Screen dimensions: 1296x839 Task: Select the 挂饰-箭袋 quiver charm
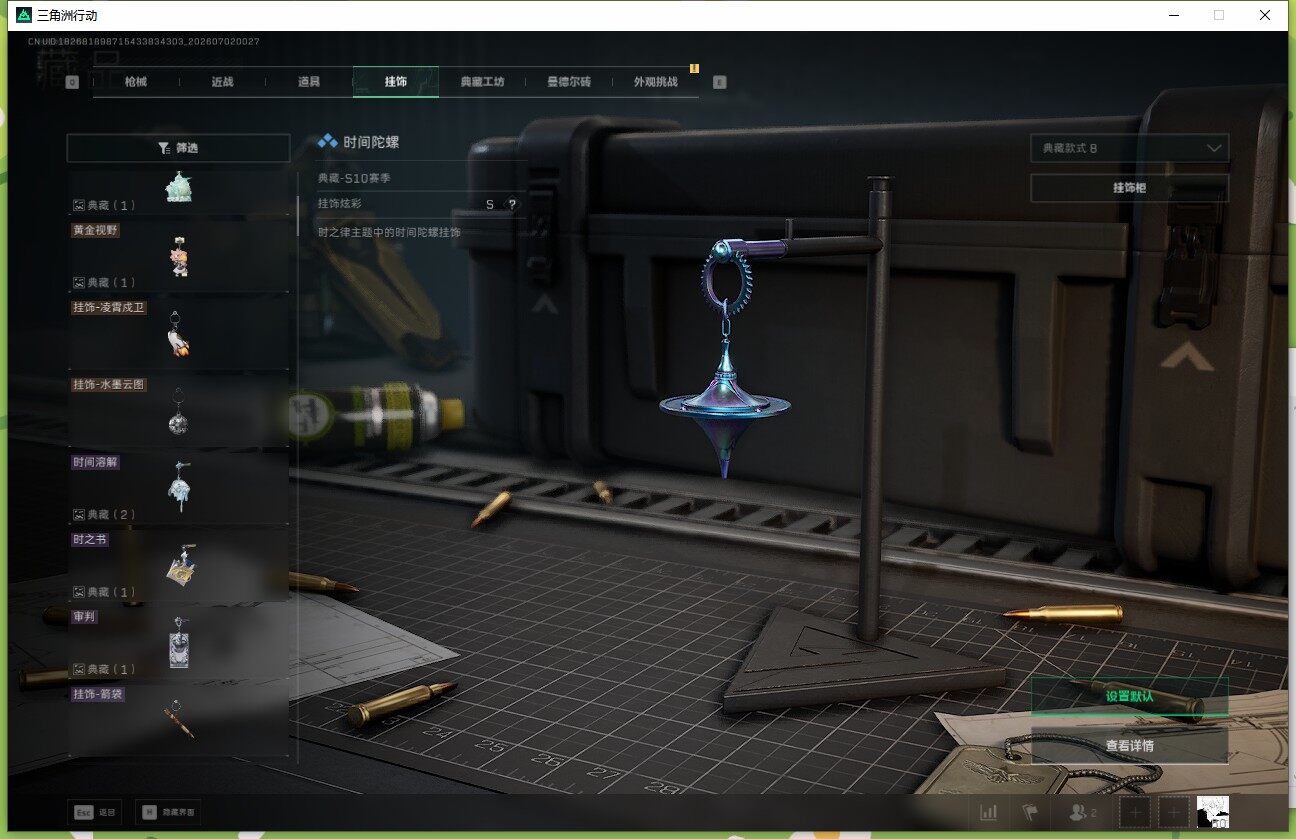tap(178, 719)
